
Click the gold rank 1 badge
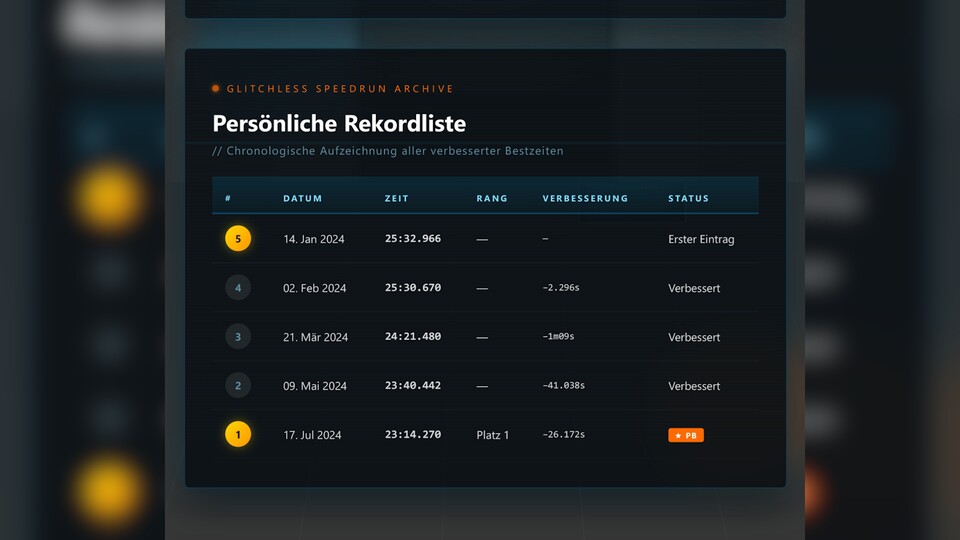point(238,435)
